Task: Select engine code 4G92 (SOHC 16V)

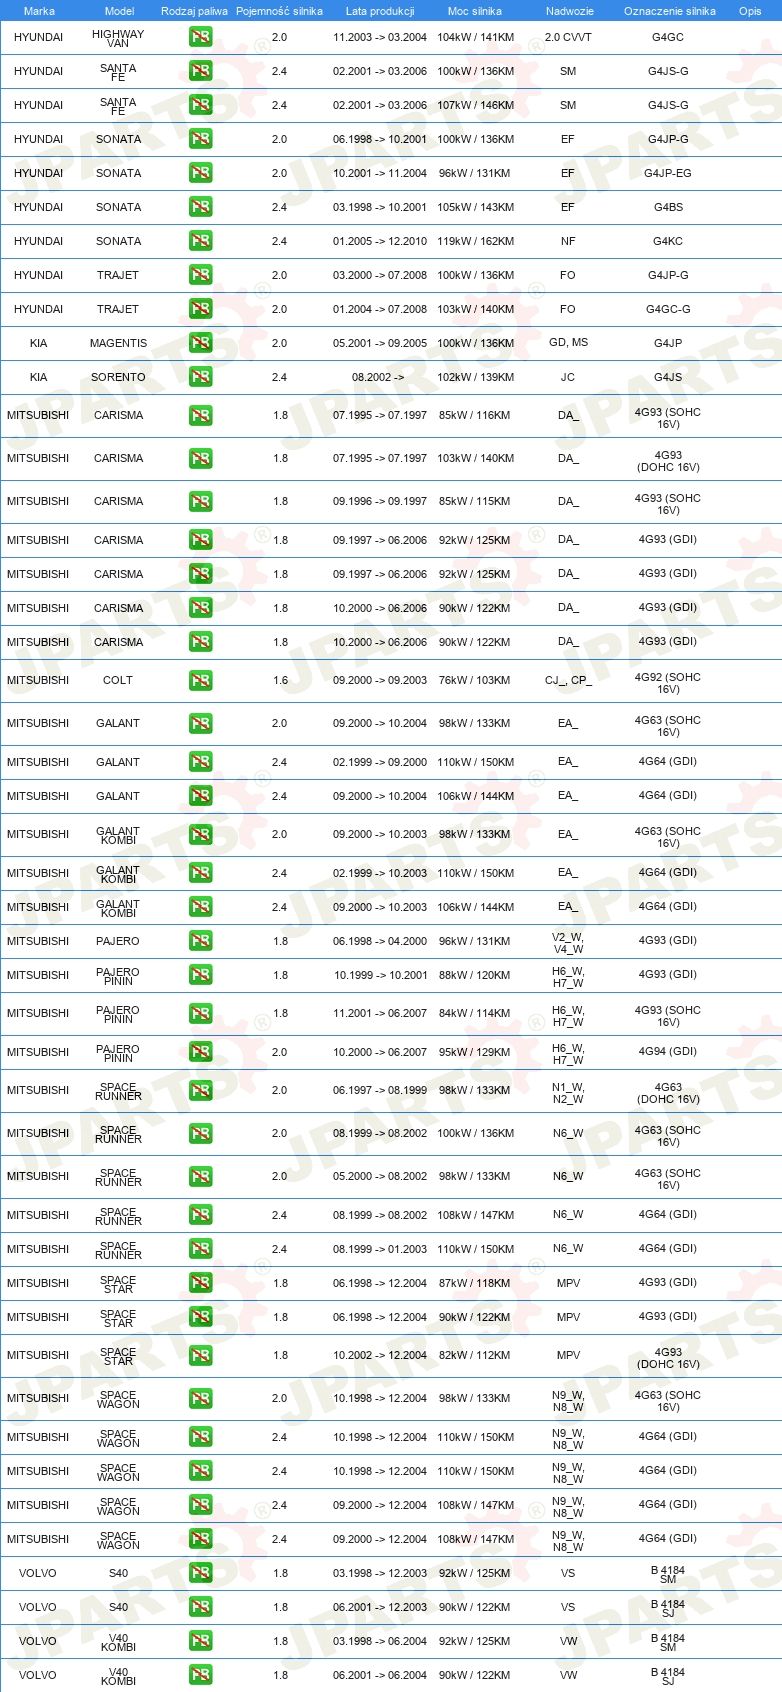Action: 668,683
